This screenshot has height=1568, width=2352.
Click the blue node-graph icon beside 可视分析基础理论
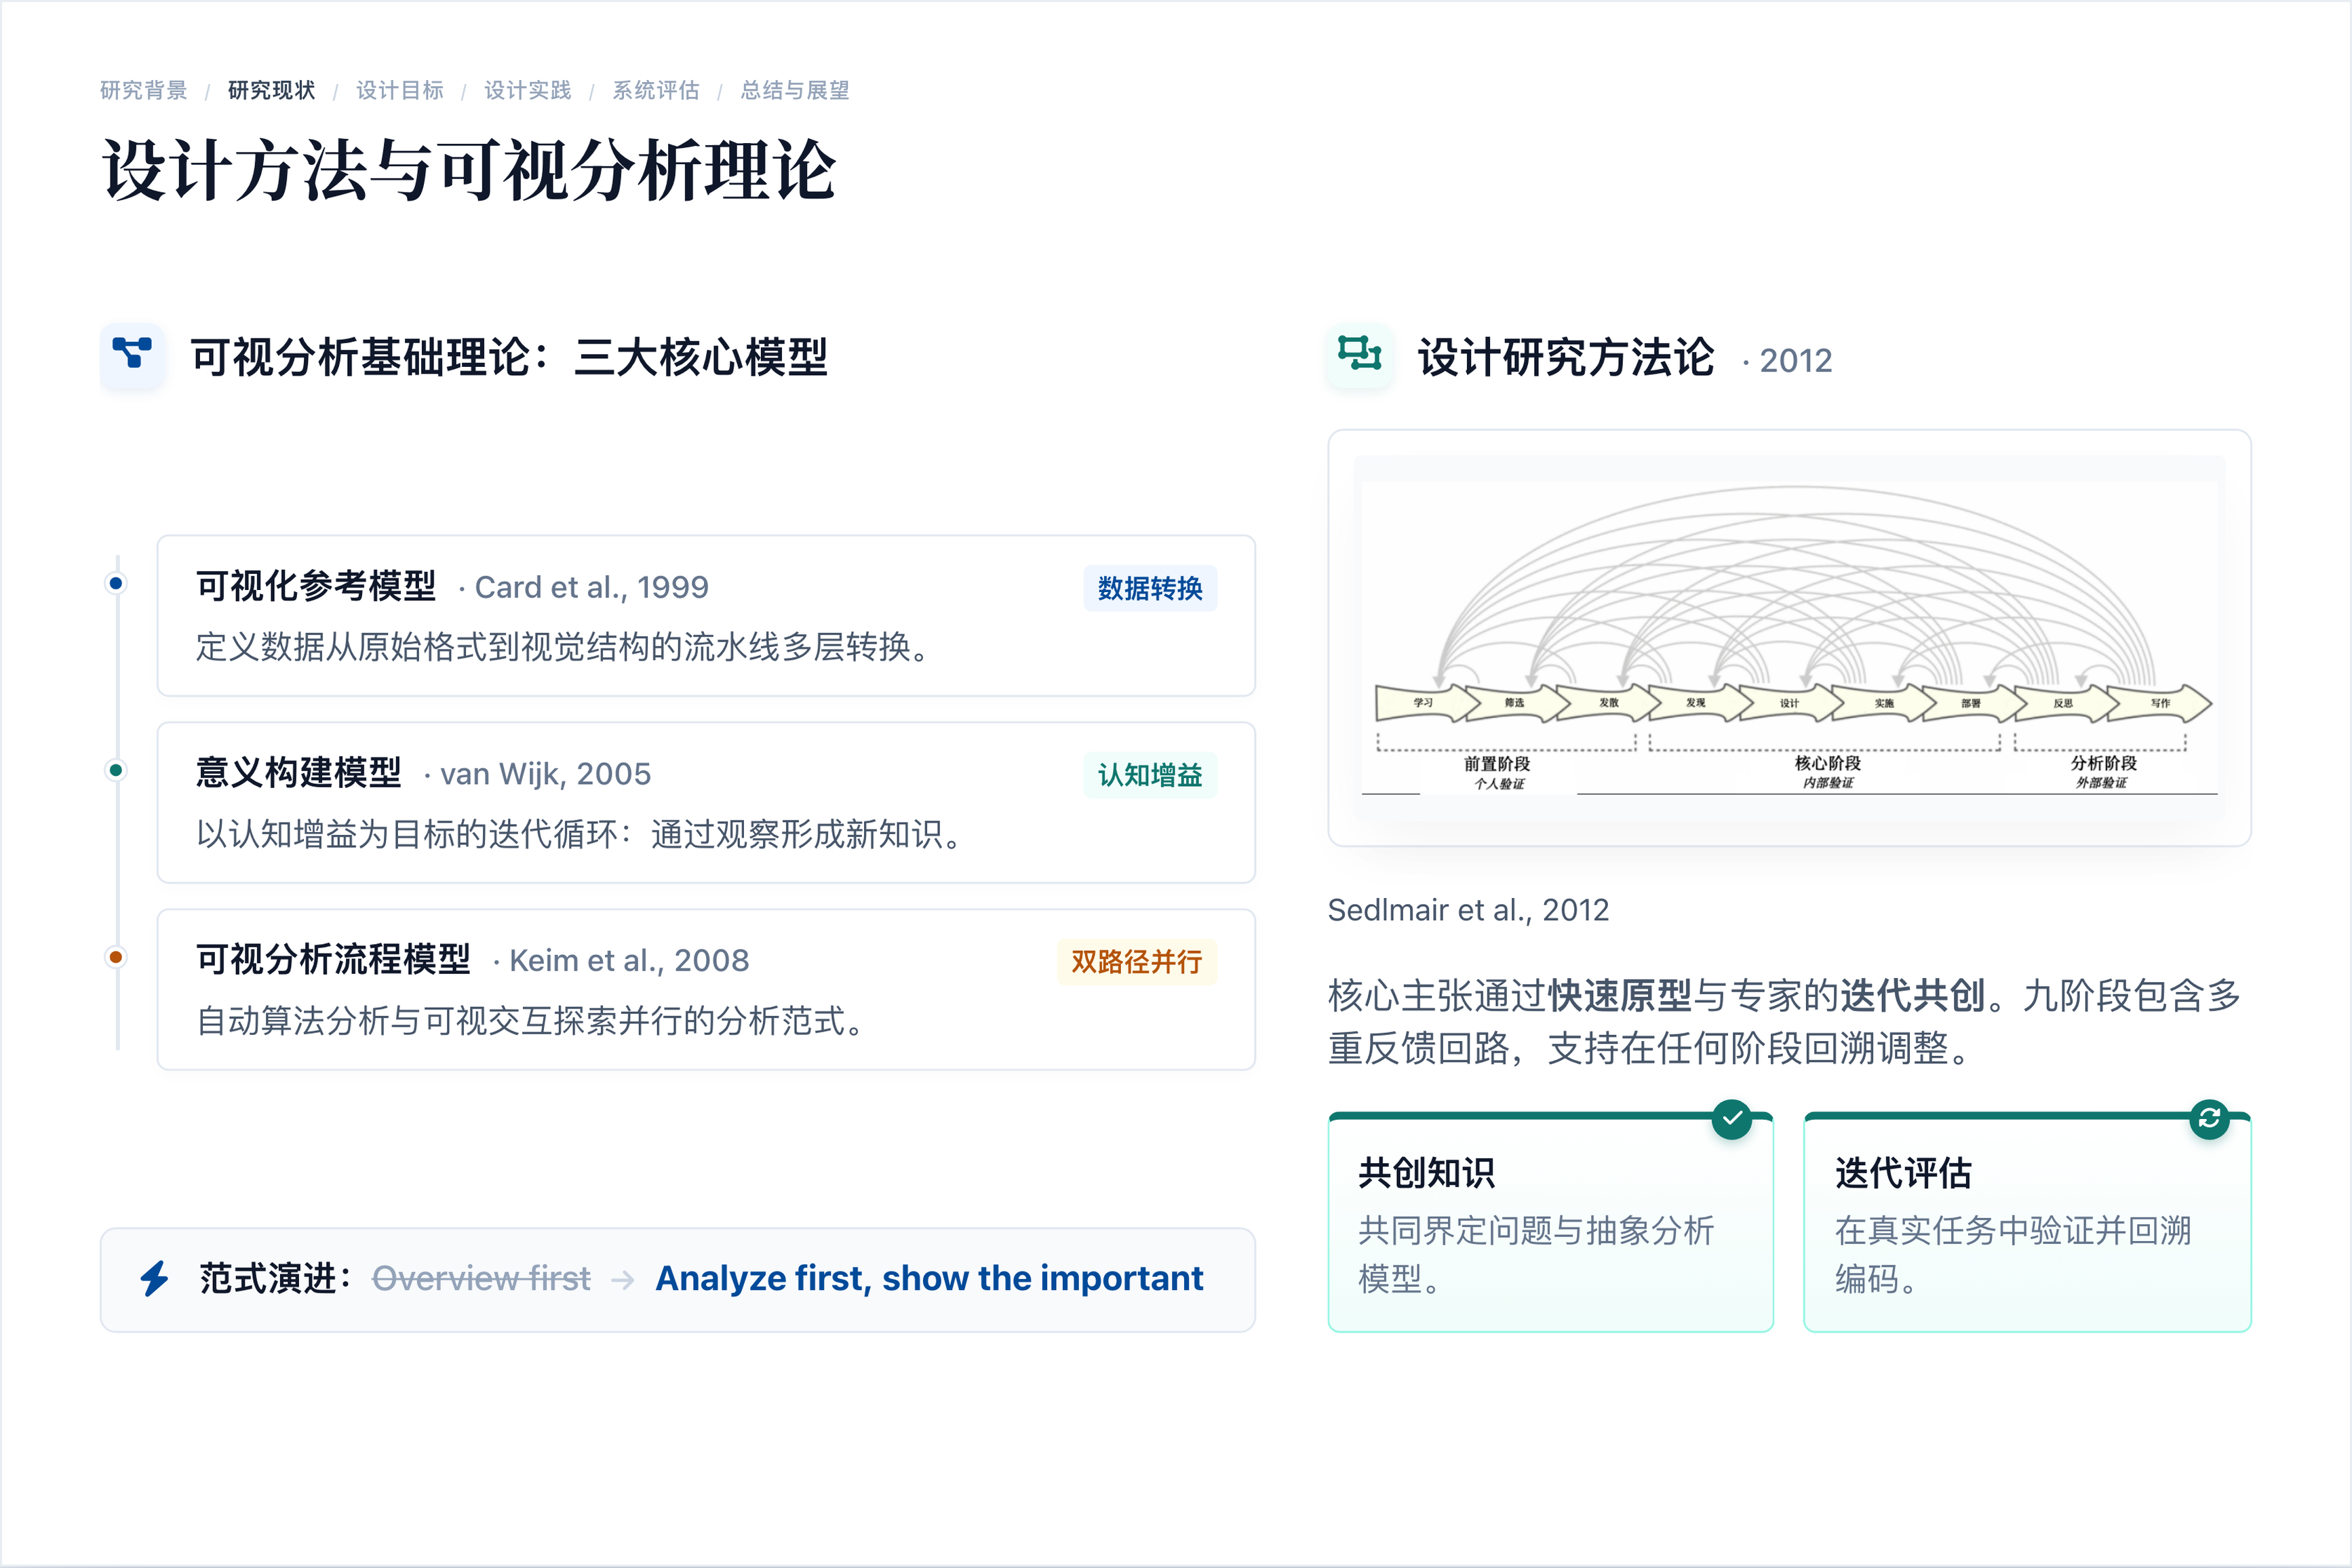[x=132, y=354]
